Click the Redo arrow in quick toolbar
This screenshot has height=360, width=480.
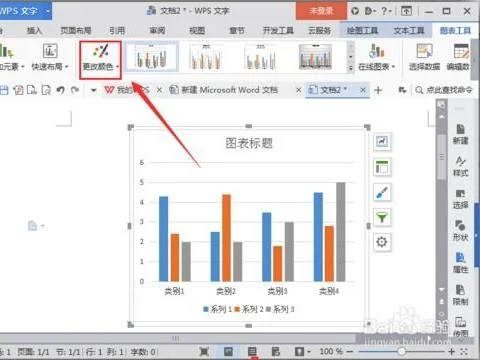point(75,90)
